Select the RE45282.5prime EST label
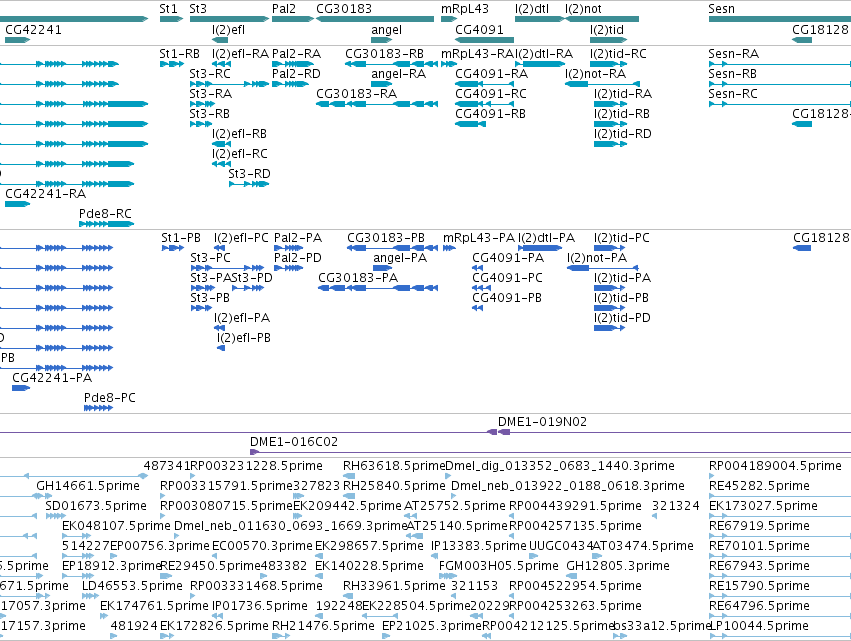The width and height of the screenshot is (851, 641). pyautogui.click(x=759, y=486)
